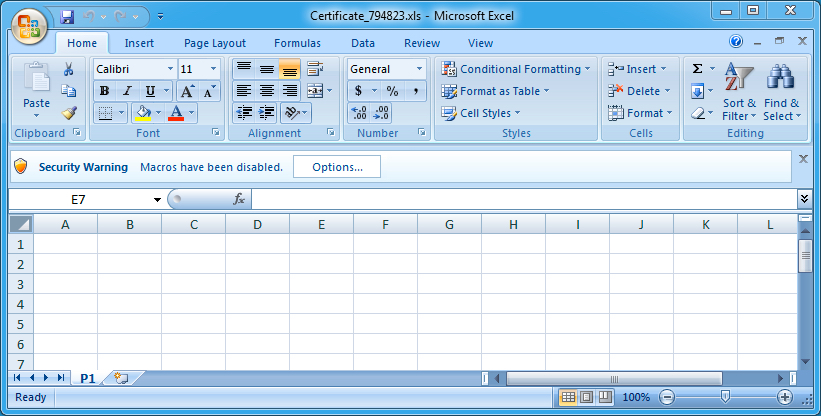Screen dimensions: 821x416
Task: Open the Review ribbon tab
Action: 422,43
